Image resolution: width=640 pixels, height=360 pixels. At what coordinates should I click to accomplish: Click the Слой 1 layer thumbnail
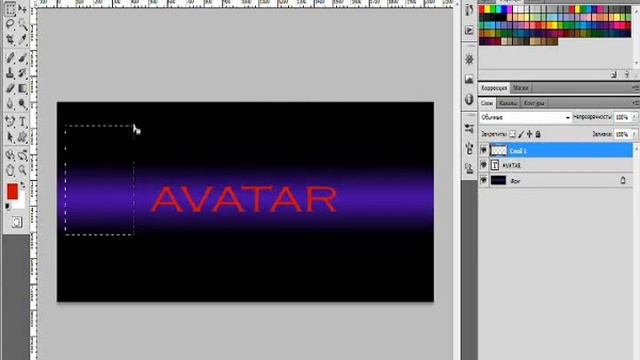pyautogui.click(x=498, y=150)
